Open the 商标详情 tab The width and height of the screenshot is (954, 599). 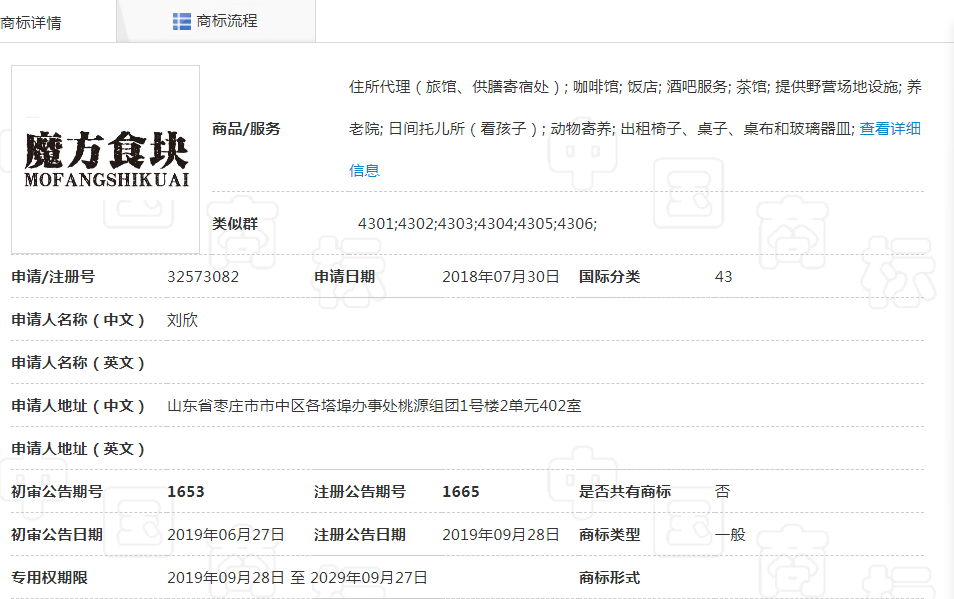(x=32, y=22)
